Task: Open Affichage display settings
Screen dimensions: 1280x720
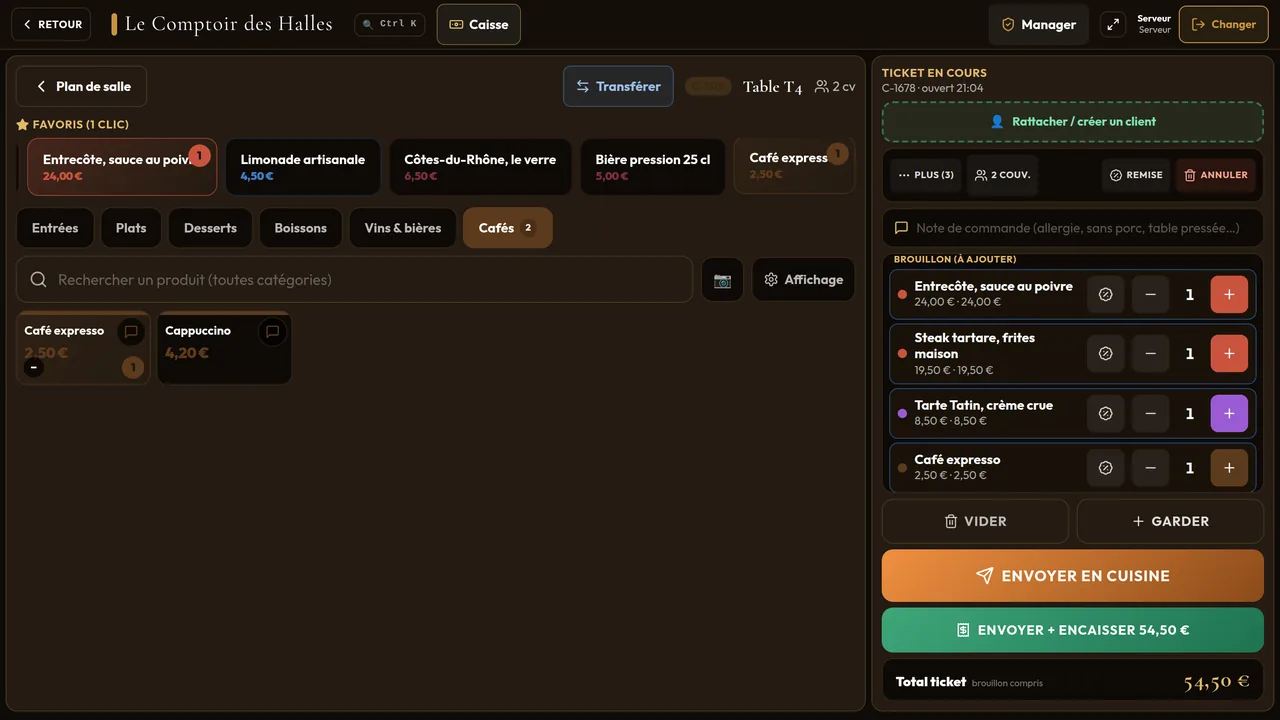Action: pos(803,280)
